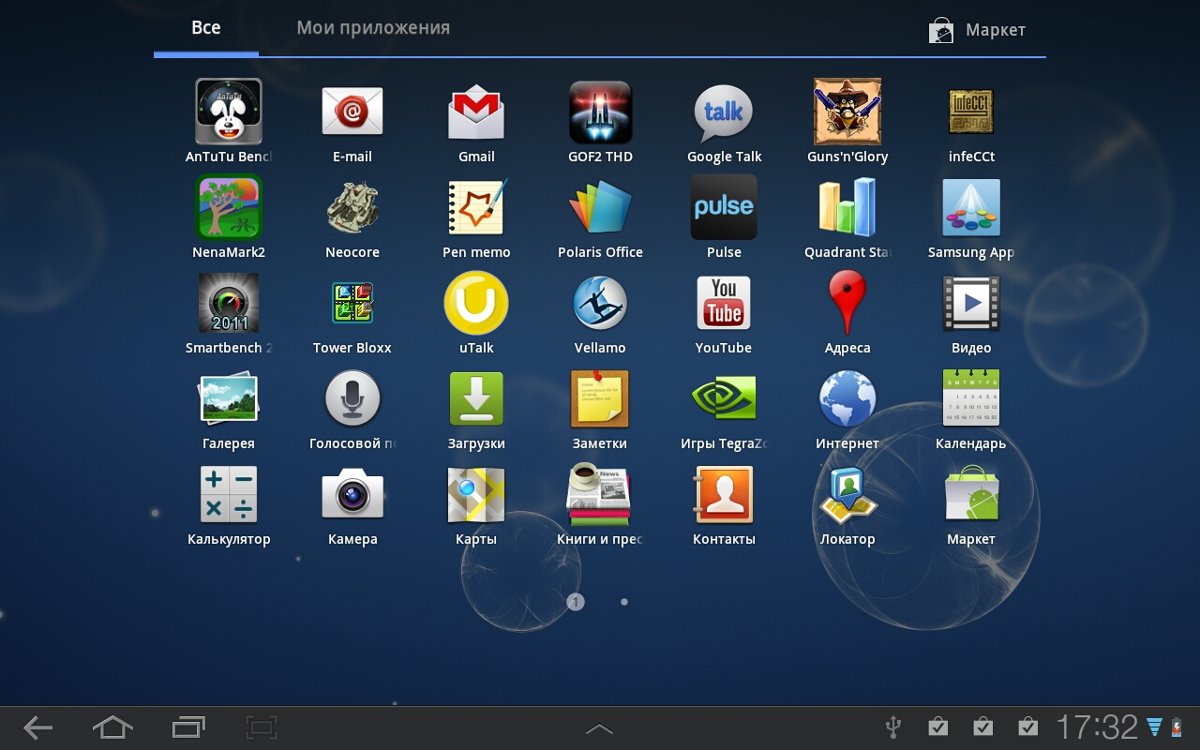Open the infeCCt app
1200x750 pixels.
coord(971,112)
